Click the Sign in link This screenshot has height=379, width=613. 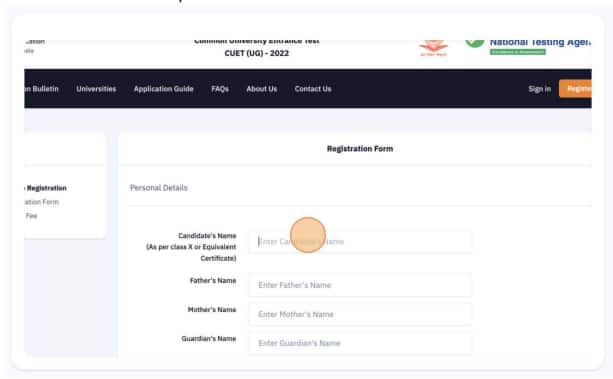540,89
